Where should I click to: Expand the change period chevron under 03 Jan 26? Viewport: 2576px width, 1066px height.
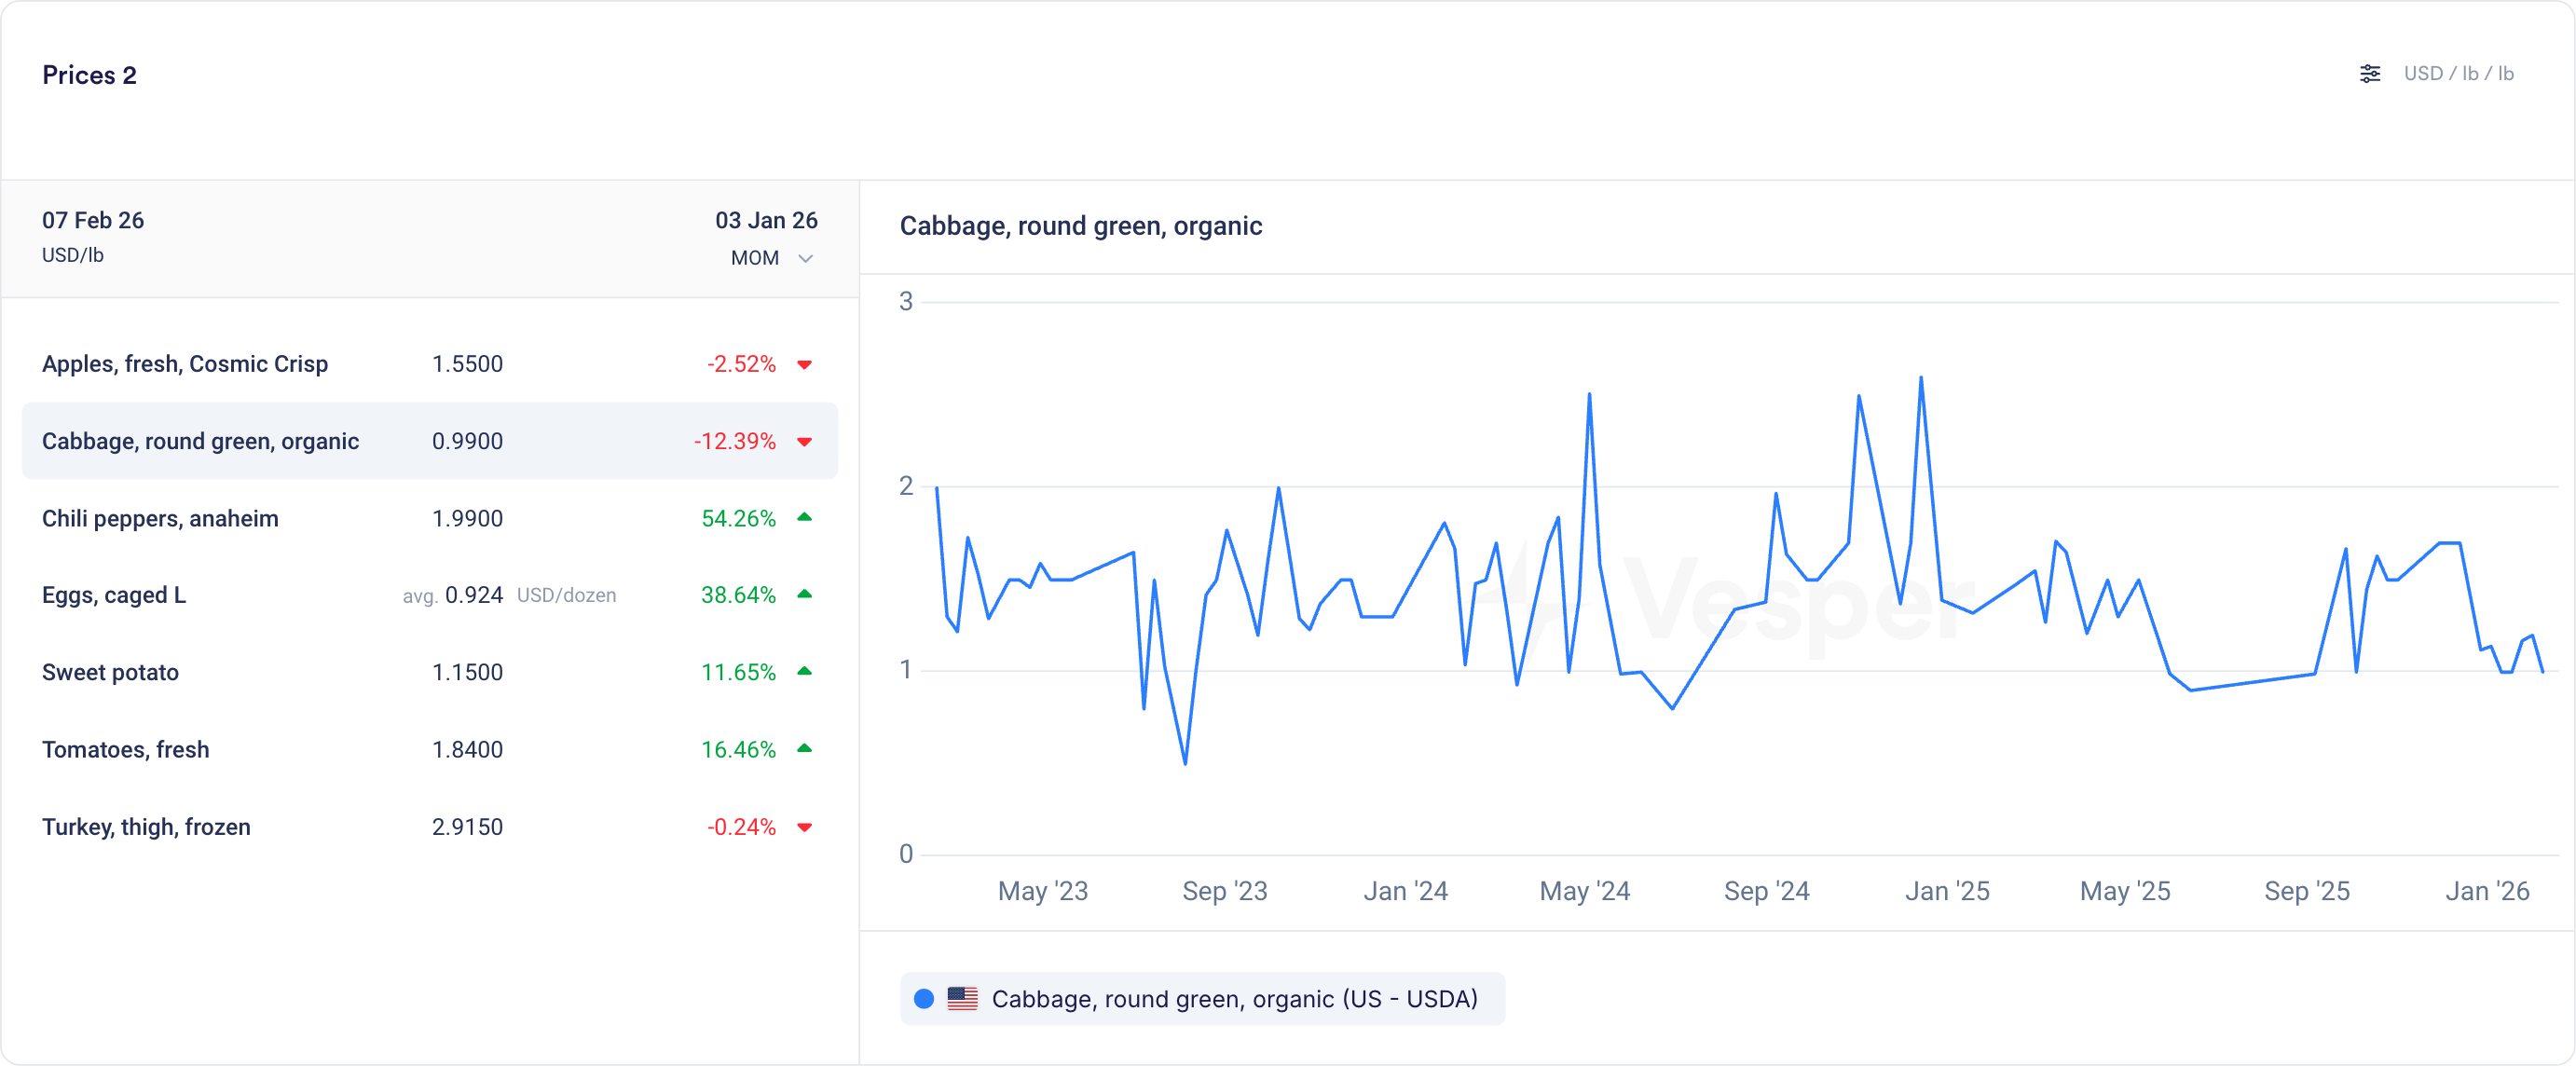805,258
